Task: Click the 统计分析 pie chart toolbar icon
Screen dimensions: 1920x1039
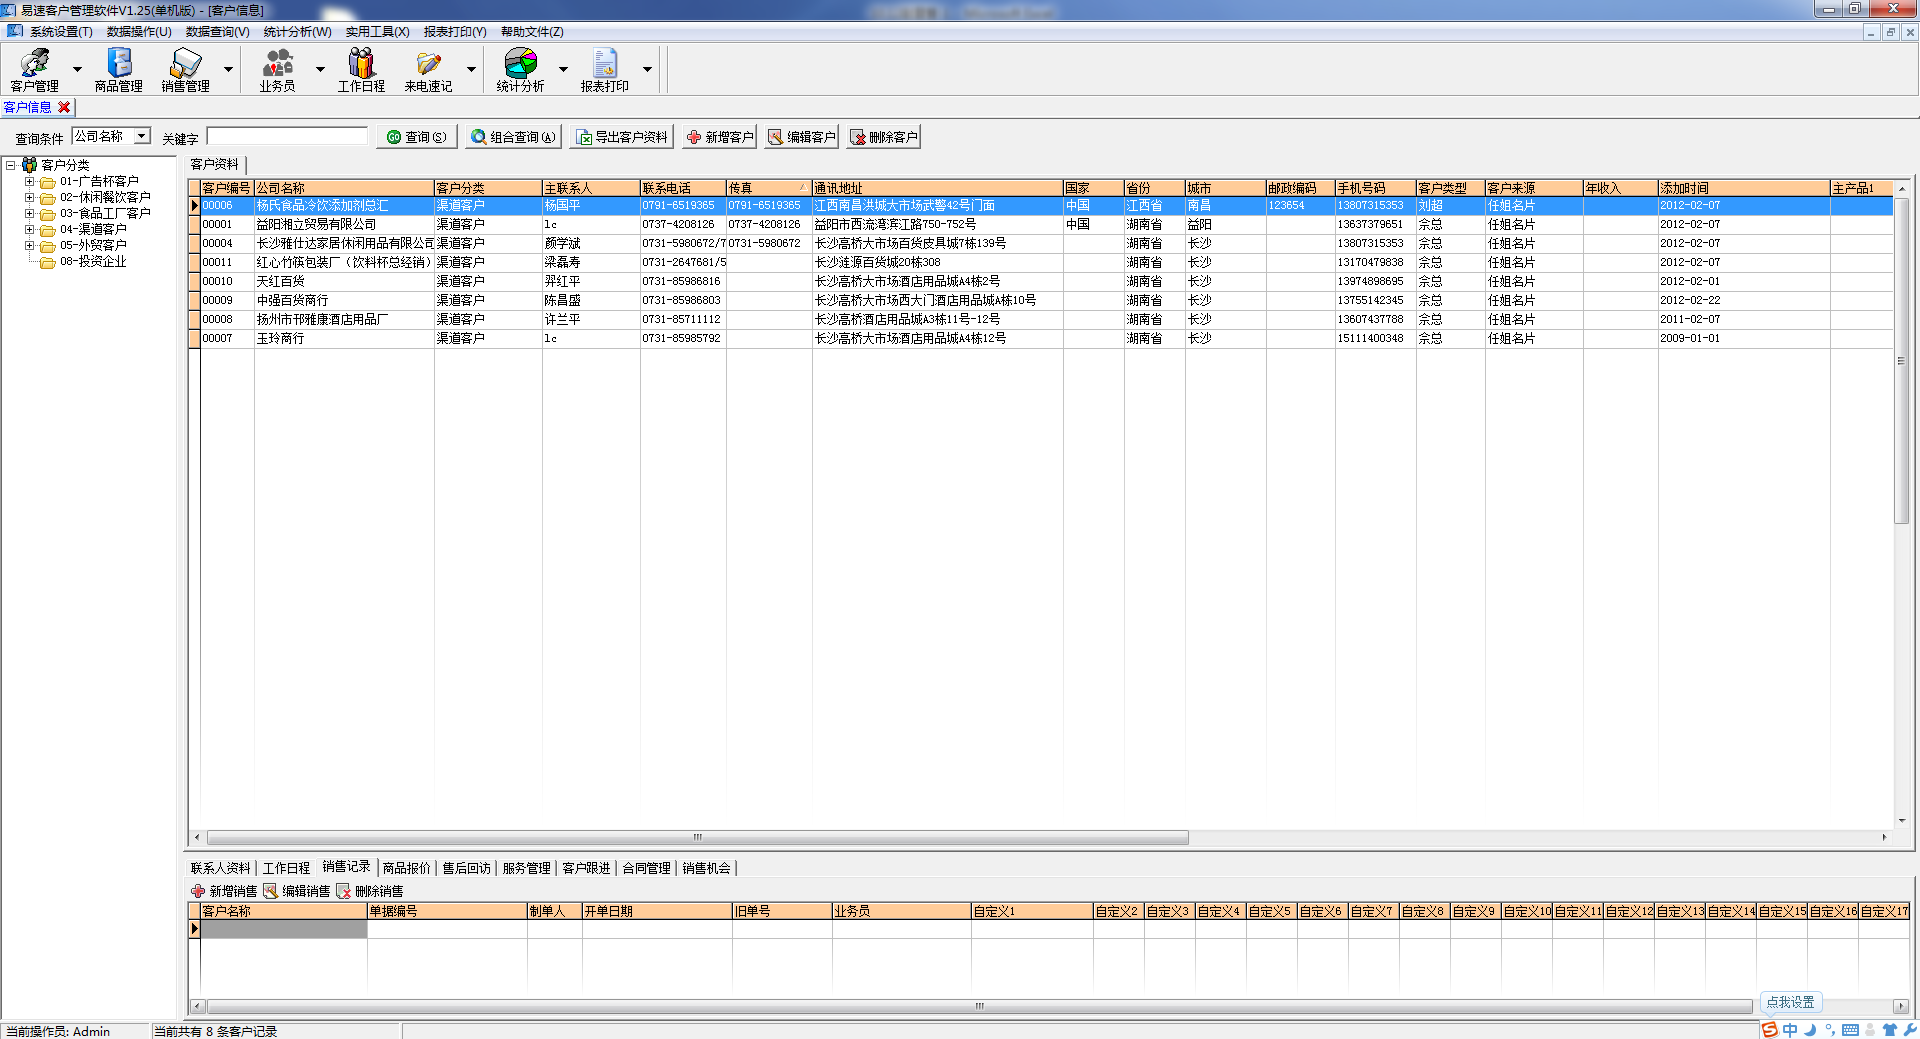Action: tap(520, 70)
